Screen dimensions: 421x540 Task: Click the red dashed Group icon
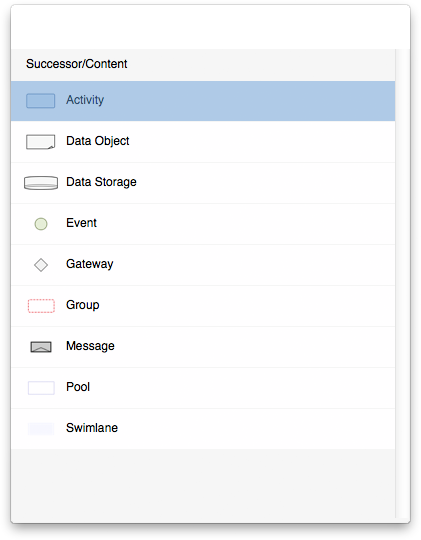tap(41, 306)
